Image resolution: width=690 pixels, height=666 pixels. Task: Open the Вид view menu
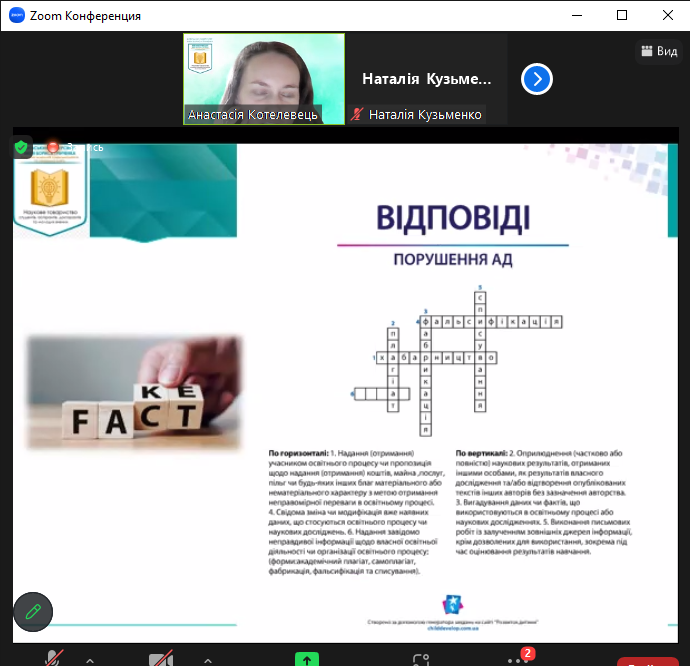click(x=659, y=52)
